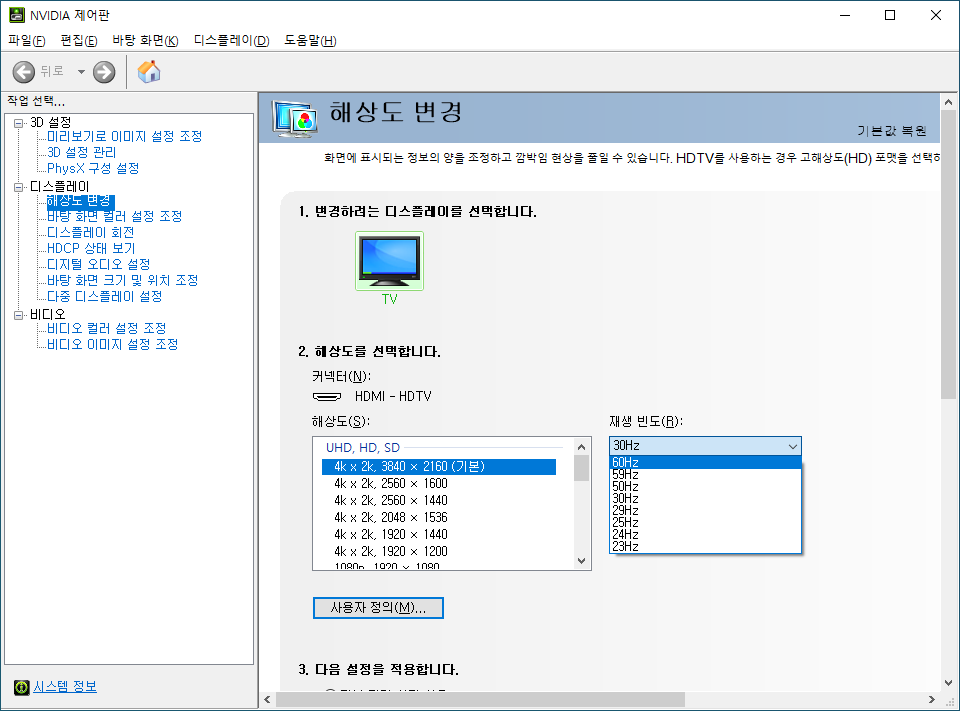Select 24Hz refresh rate
Image resolution: width=960 pixels, height=711 pixels.
(x=705, y=535)
